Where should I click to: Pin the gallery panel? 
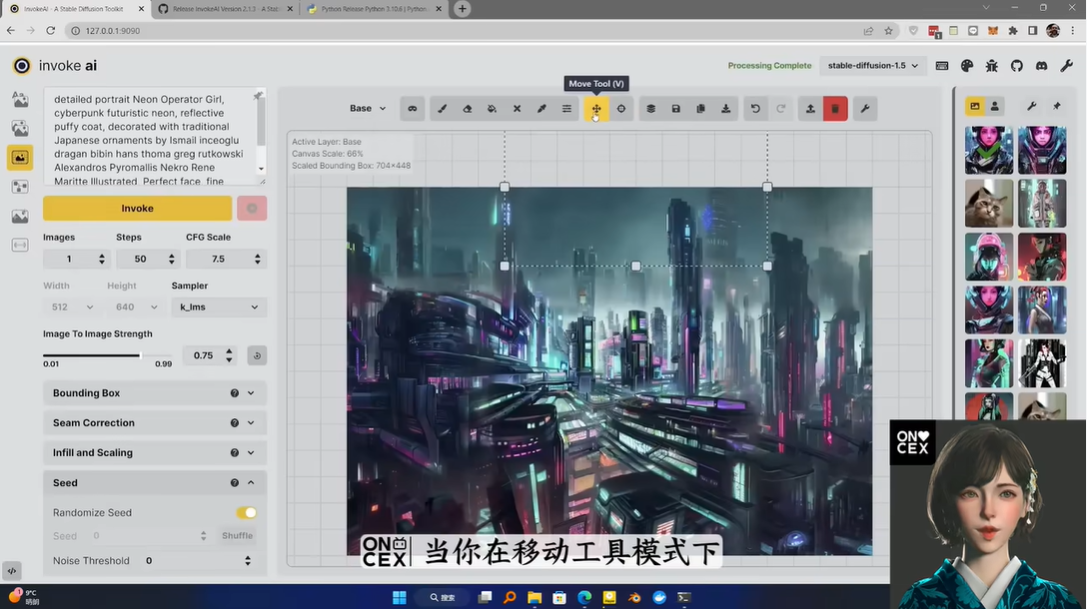[1057, 106]
